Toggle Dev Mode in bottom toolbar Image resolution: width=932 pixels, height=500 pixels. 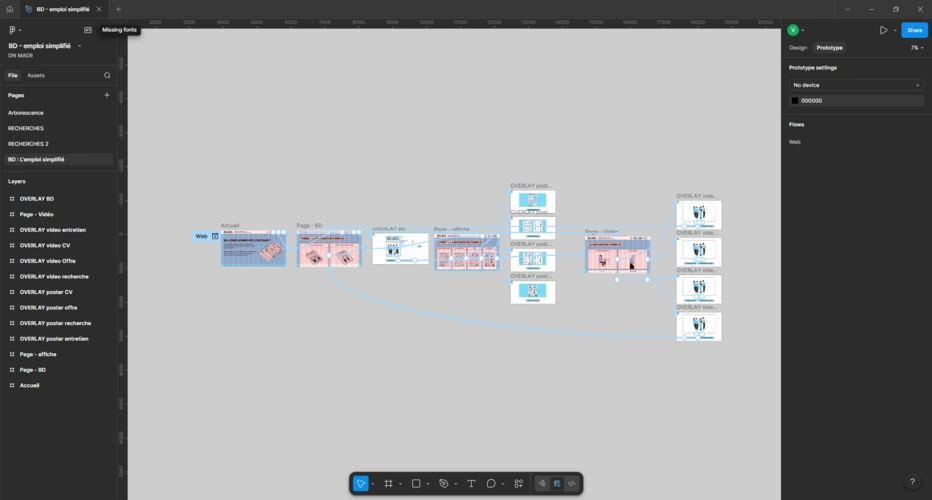tap(572, 484)
